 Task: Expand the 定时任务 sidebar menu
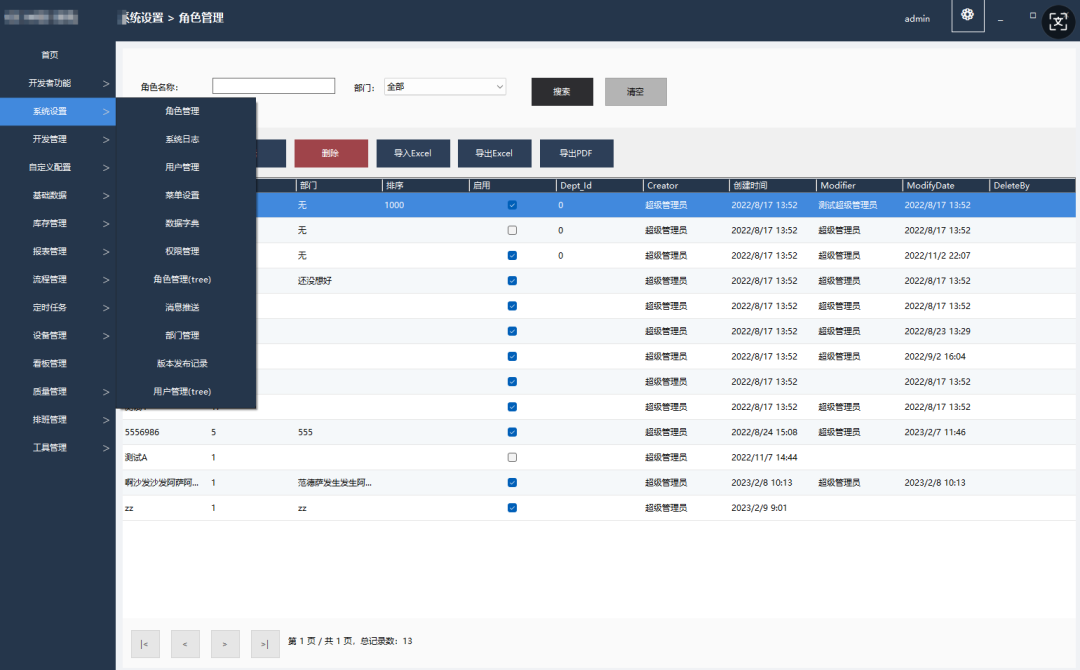point(58,308)
